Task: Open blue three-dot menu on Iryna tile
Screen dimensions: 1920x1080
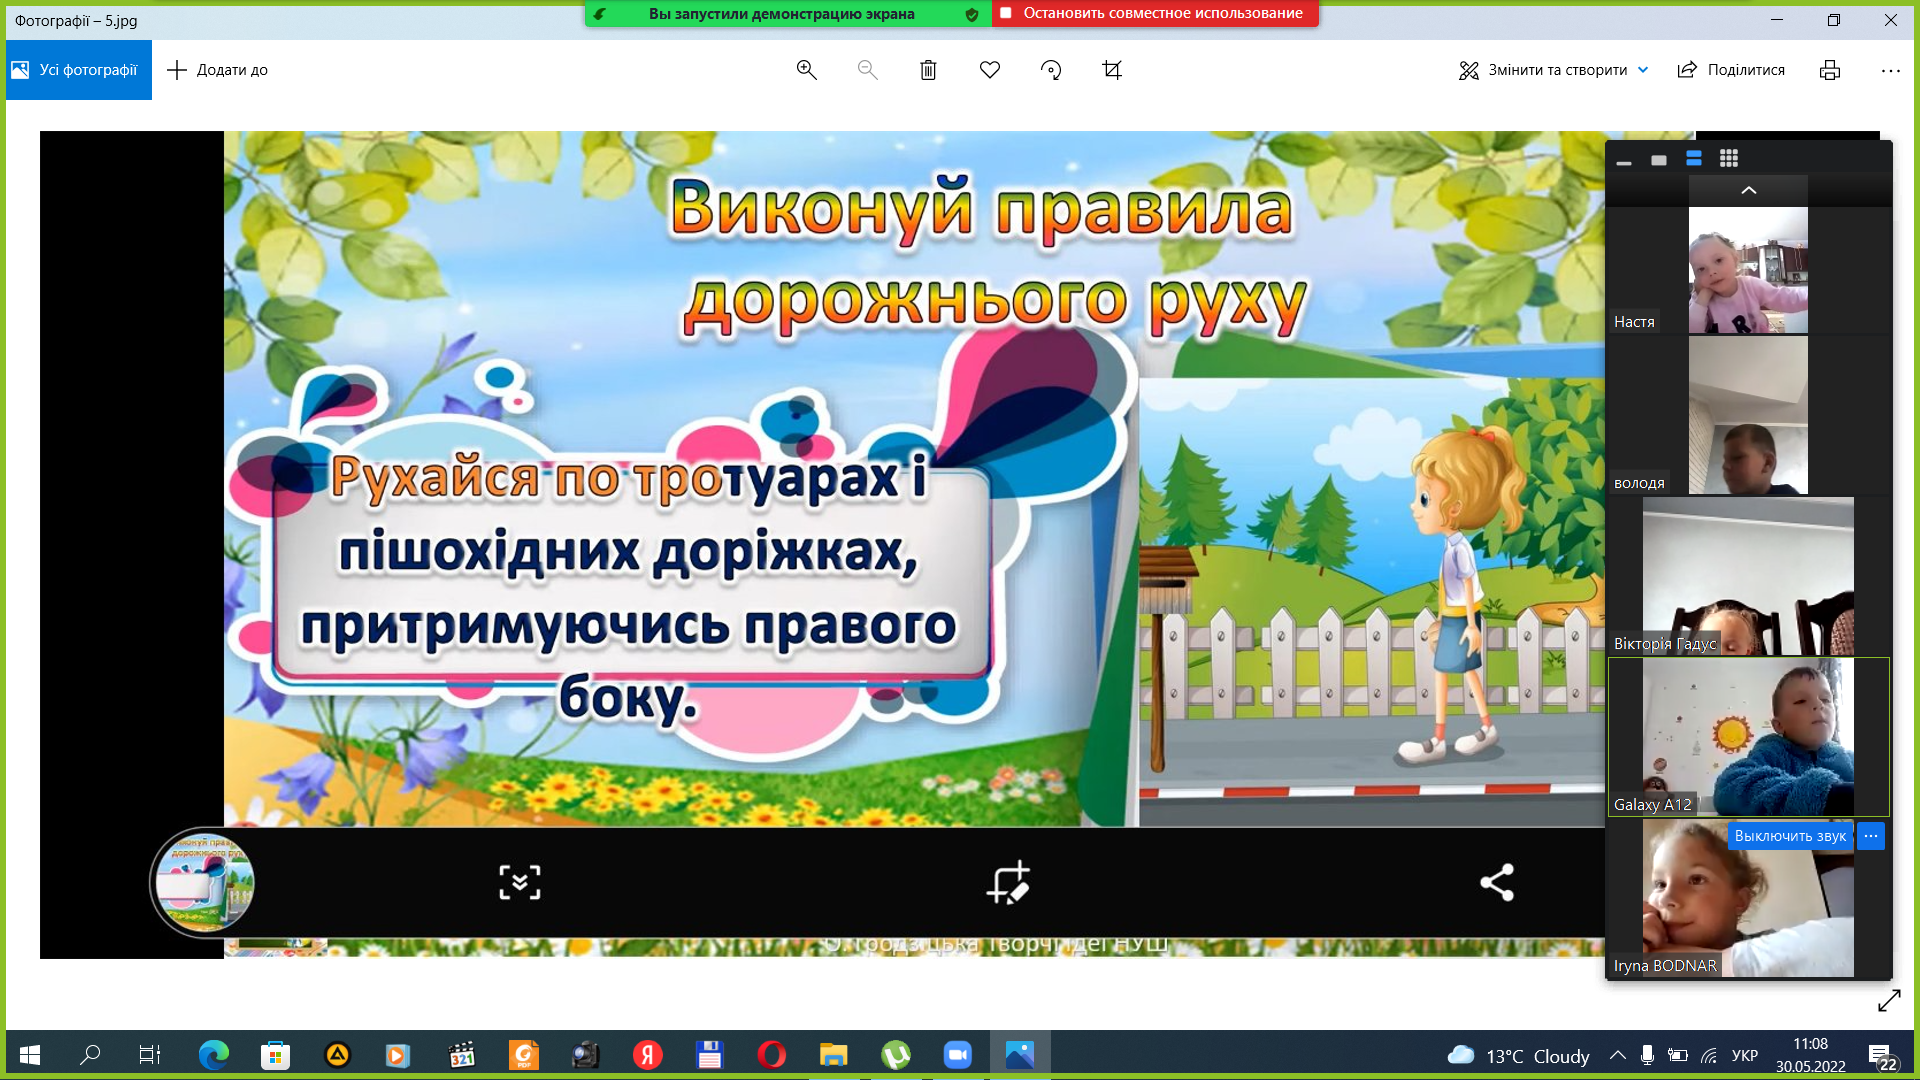Action: click(1871, 836)
